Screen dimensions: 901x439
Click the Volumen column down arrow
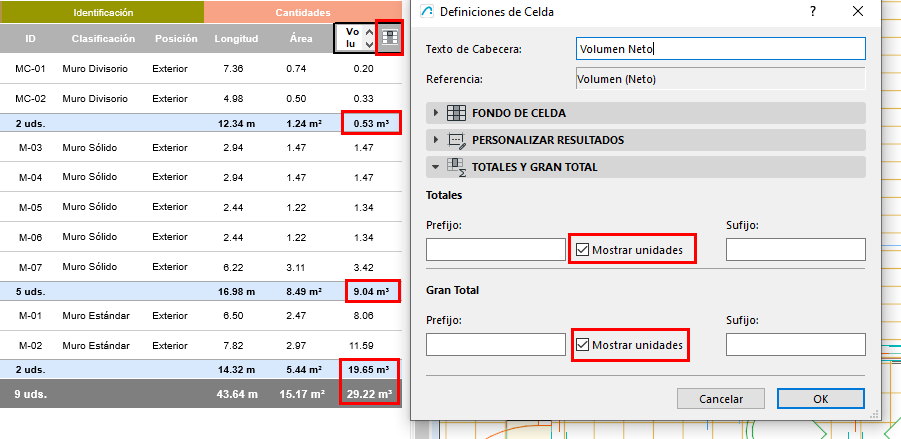pyautogui.click(x=369, y=44)
